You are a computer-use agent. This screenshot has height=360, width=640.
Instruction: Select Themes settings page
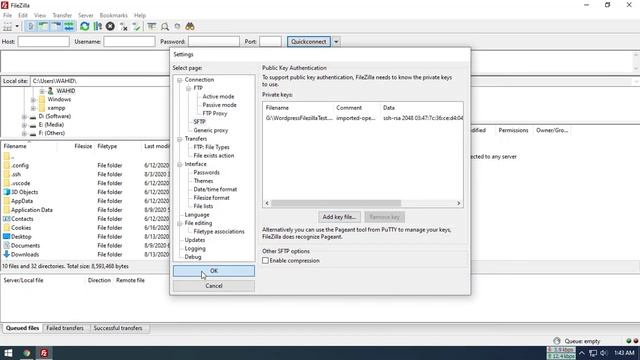[203, 181]
